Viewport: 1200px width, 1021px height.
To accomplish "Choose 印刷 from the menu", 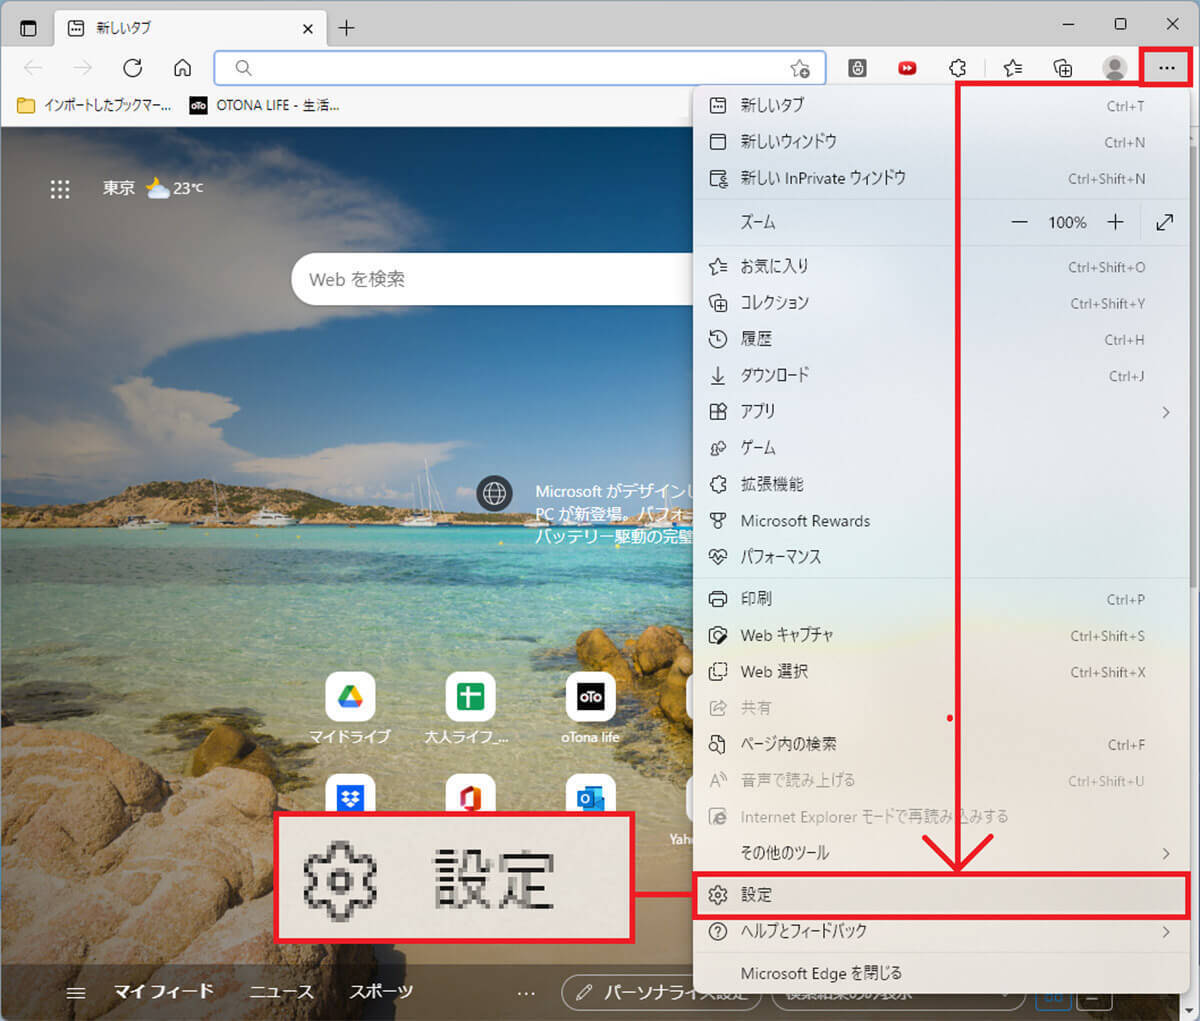I will [941, 599].
